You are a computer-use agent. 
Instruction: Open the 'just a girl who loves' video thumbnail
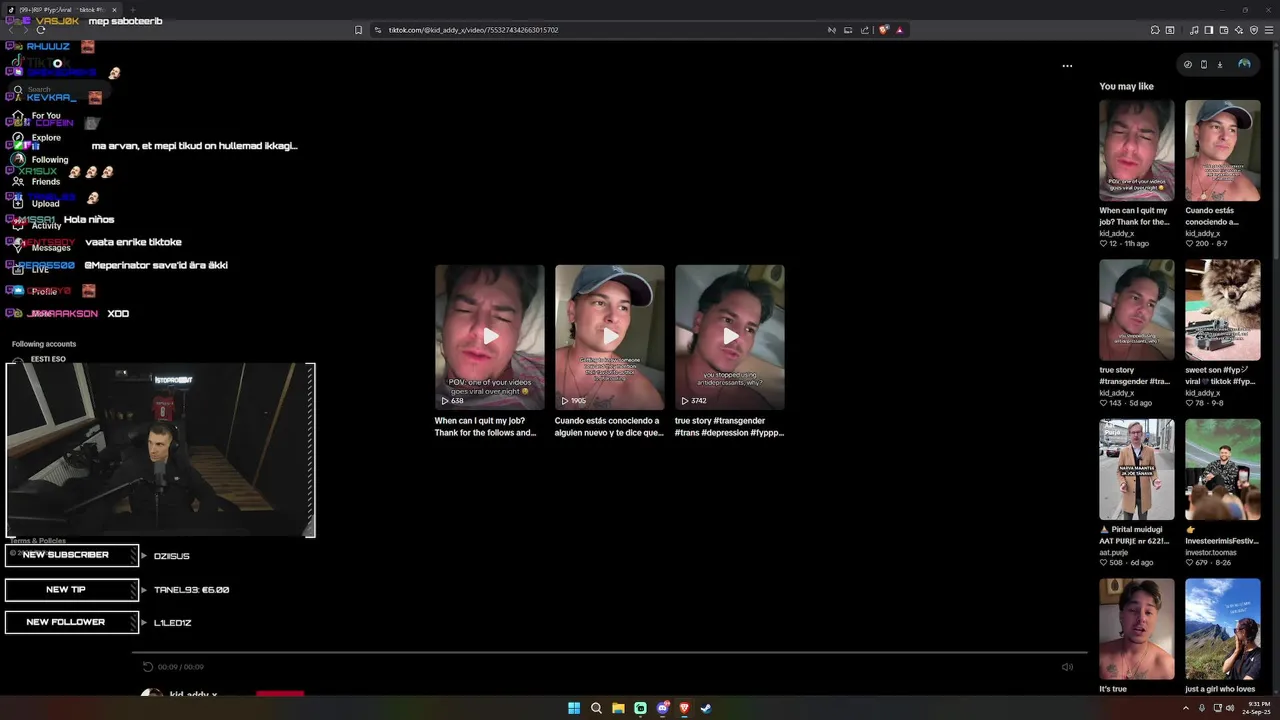tap(1223, 629)
